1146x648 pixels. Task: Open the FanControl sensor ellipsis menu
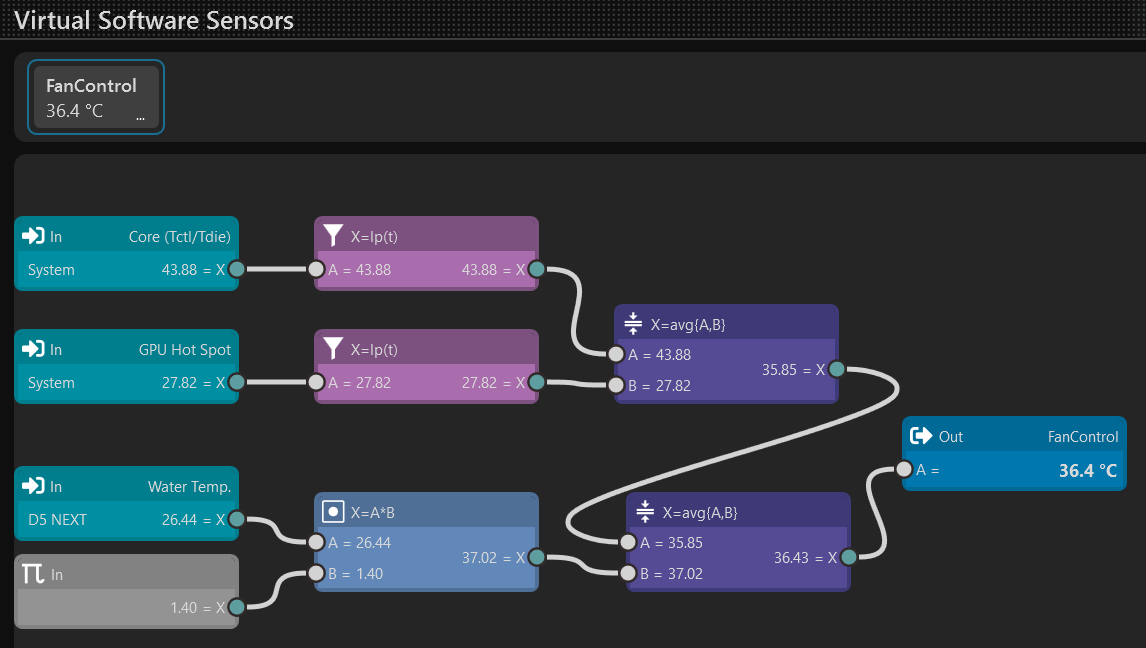140,116
